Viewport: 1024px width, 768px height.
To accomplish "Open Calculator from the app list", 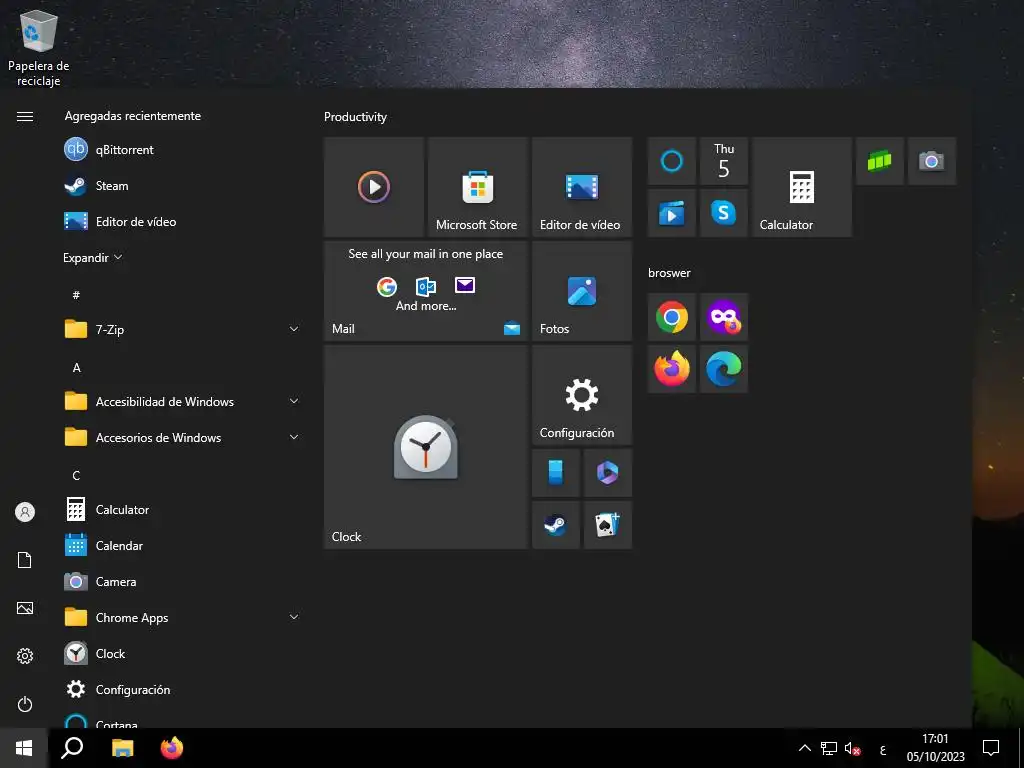I will [x=181, y=509].
